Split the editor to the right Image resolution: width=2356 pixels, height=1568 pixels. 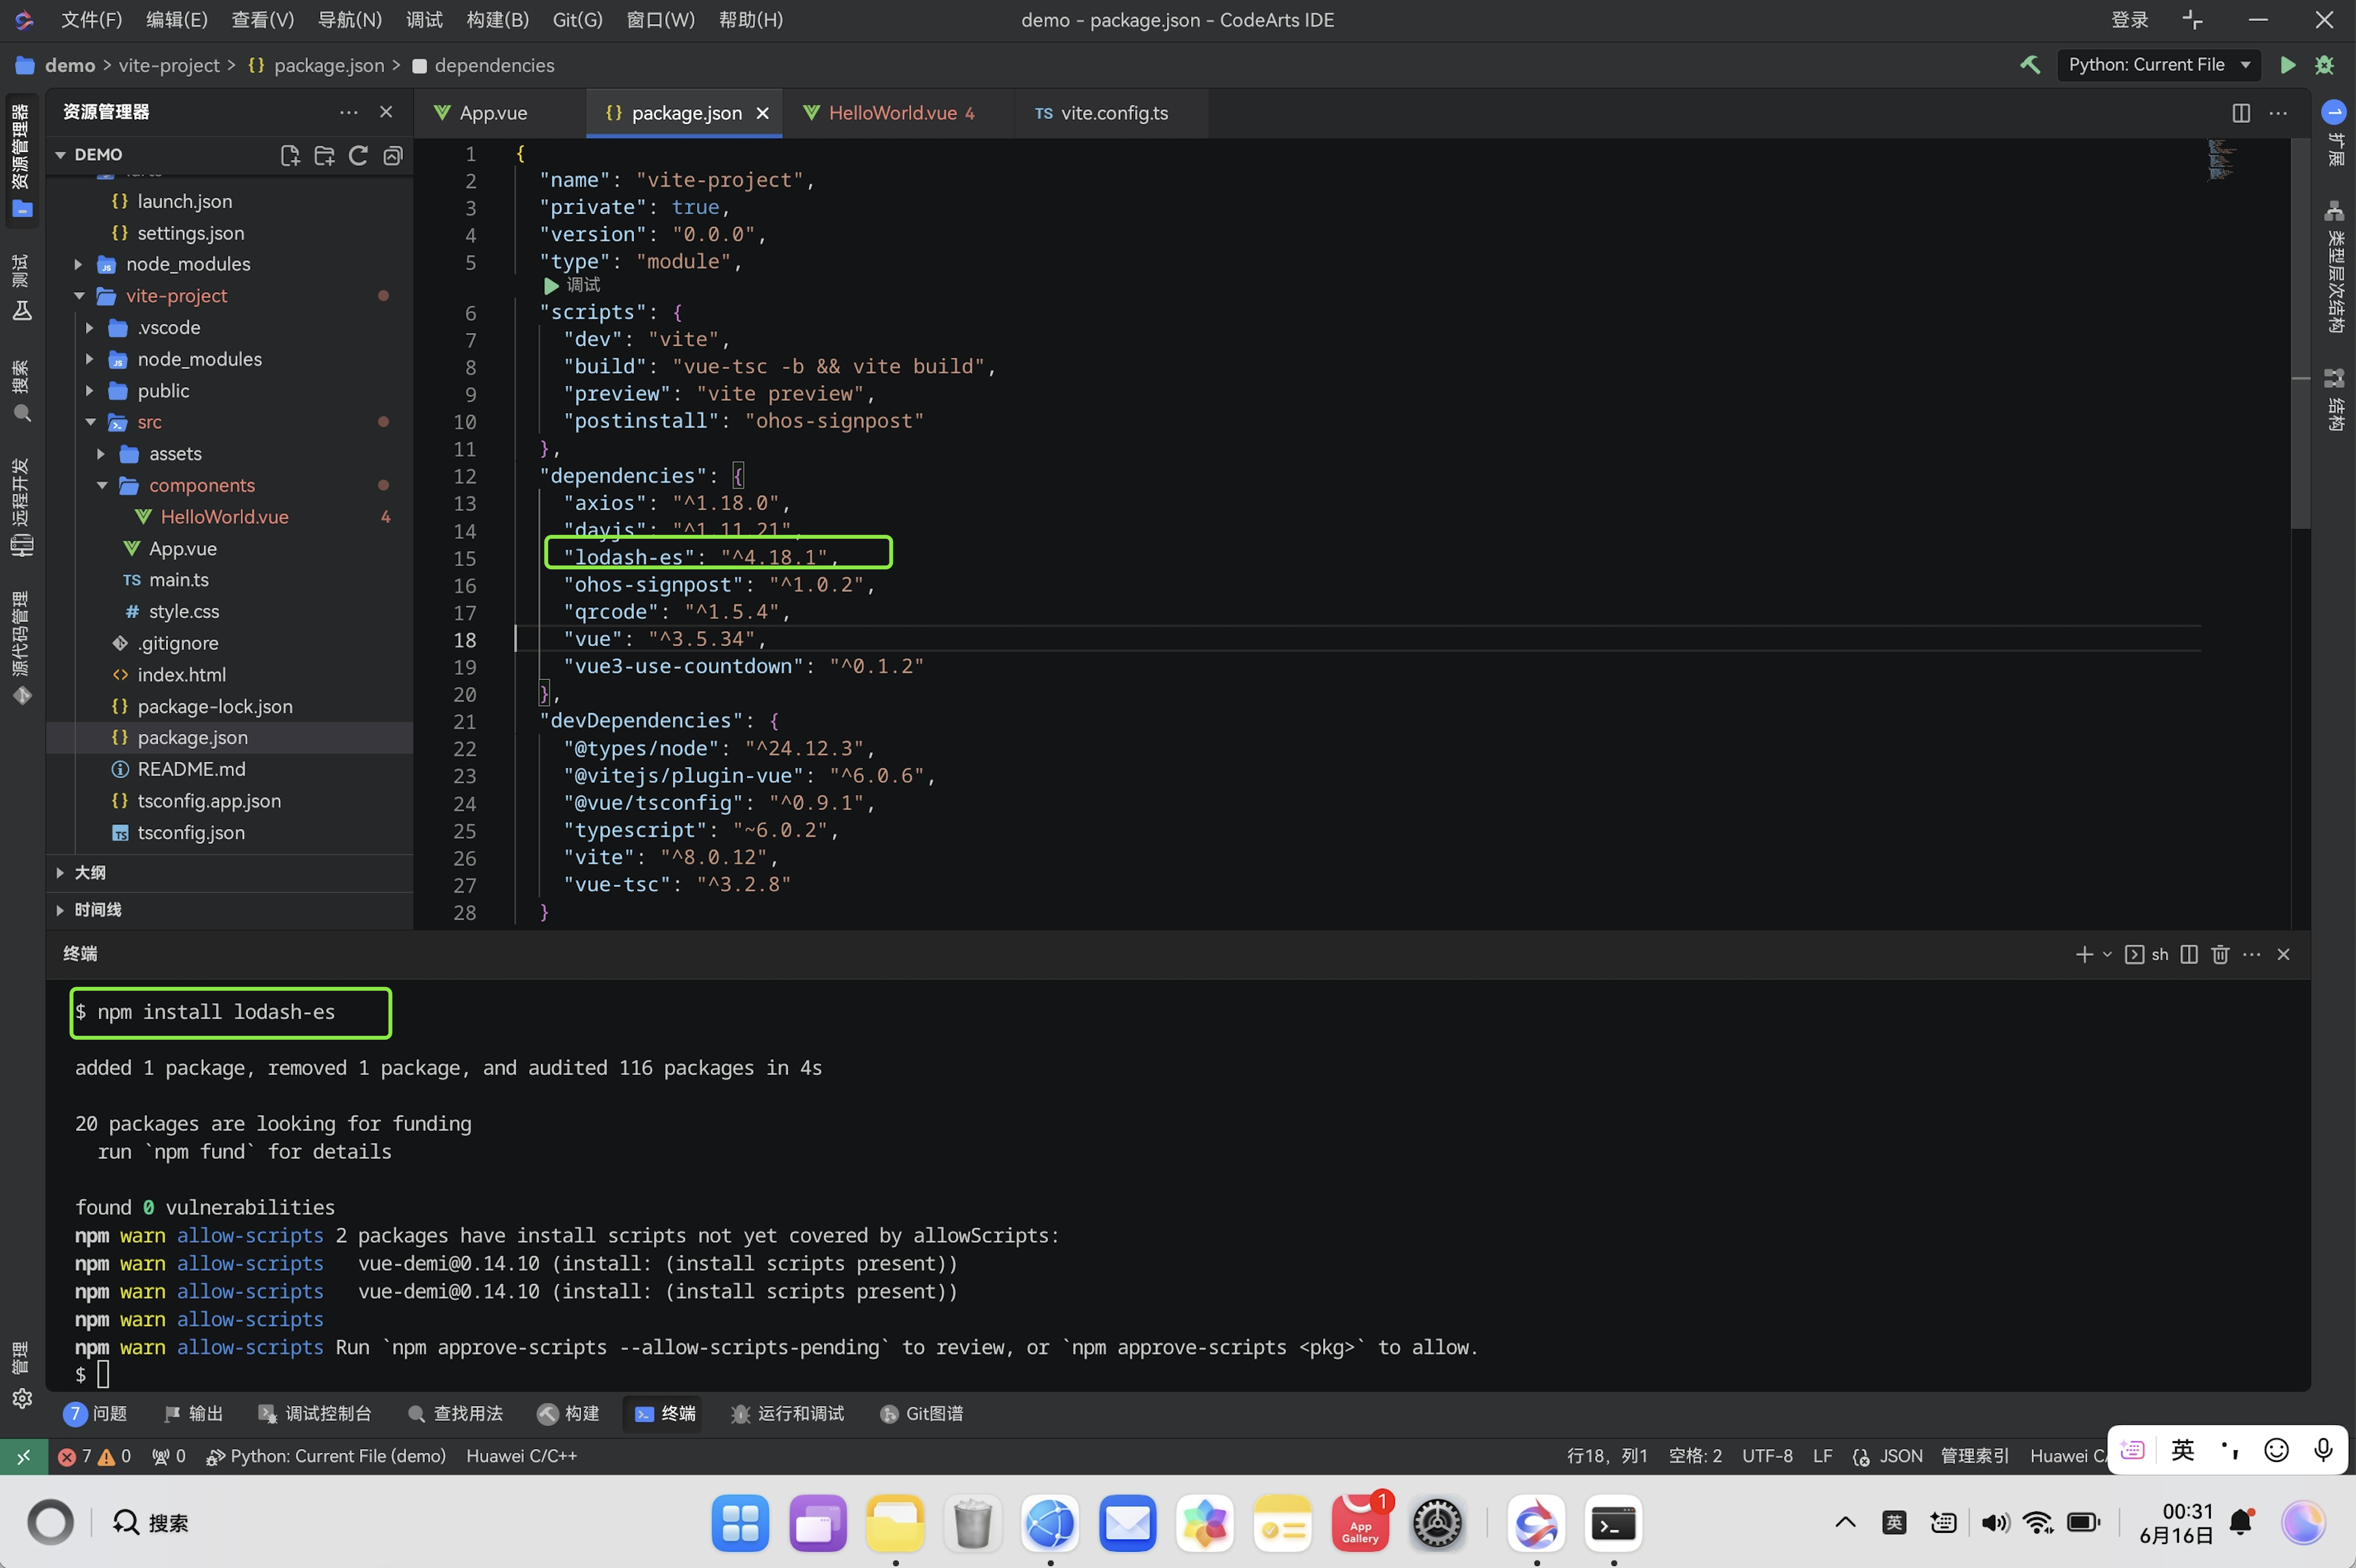click(2241, 113)
